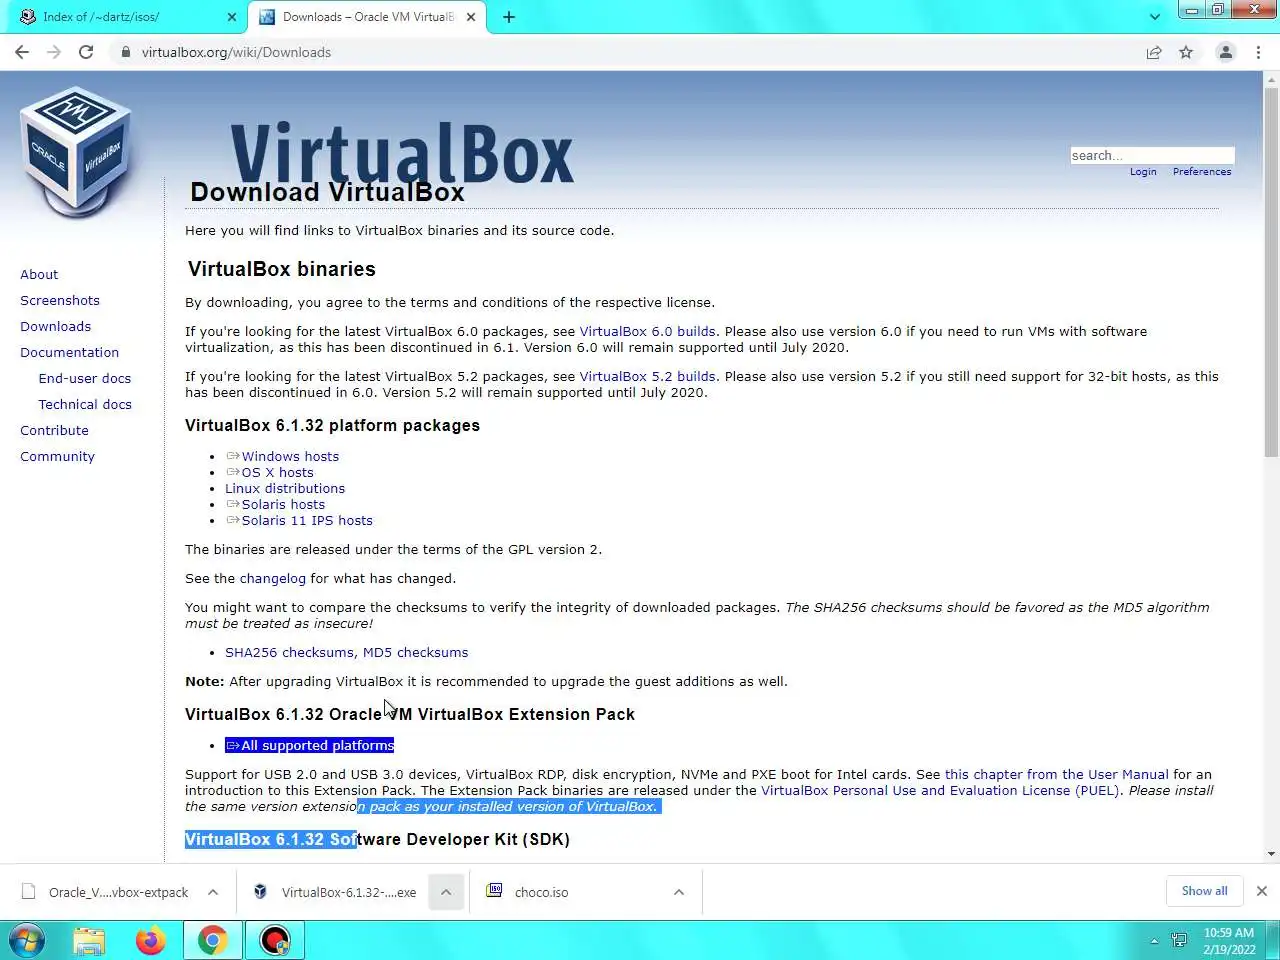Screen dimensions: 1280x960
Task: Open Technical docs sidebar link
Action: point(85,404)
